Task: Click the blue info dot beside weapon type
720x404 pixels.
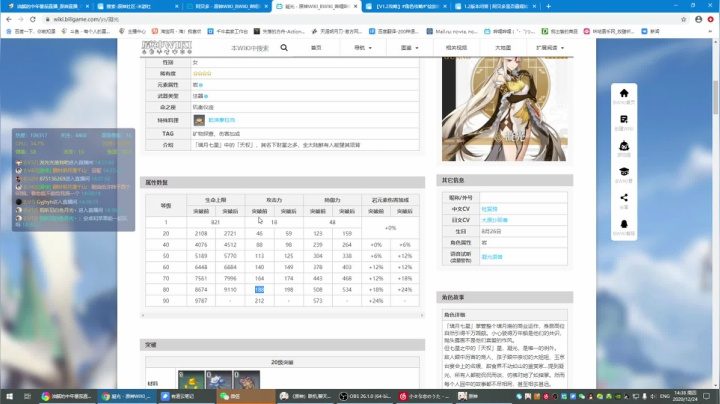Action: coord(206,96)
